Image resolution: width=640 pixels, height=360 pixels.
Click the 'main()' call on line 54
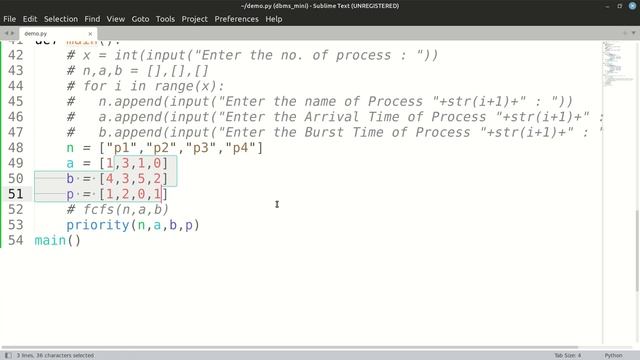tap(58, 240)
